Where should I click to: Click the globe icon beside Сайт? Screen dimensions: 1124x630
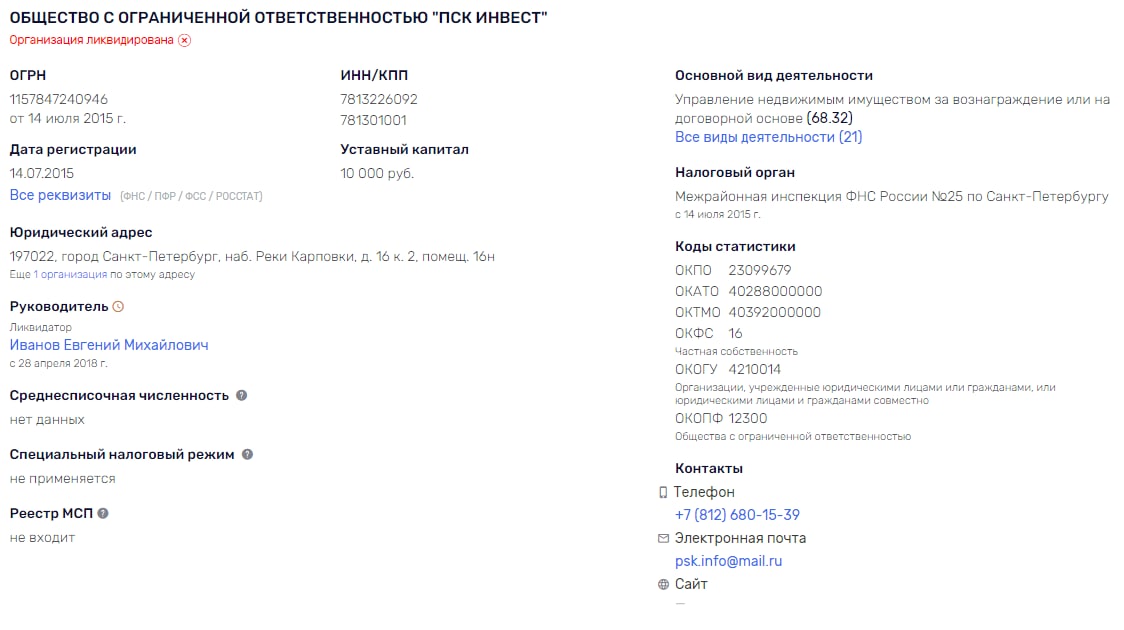click(x=663, y=584)
